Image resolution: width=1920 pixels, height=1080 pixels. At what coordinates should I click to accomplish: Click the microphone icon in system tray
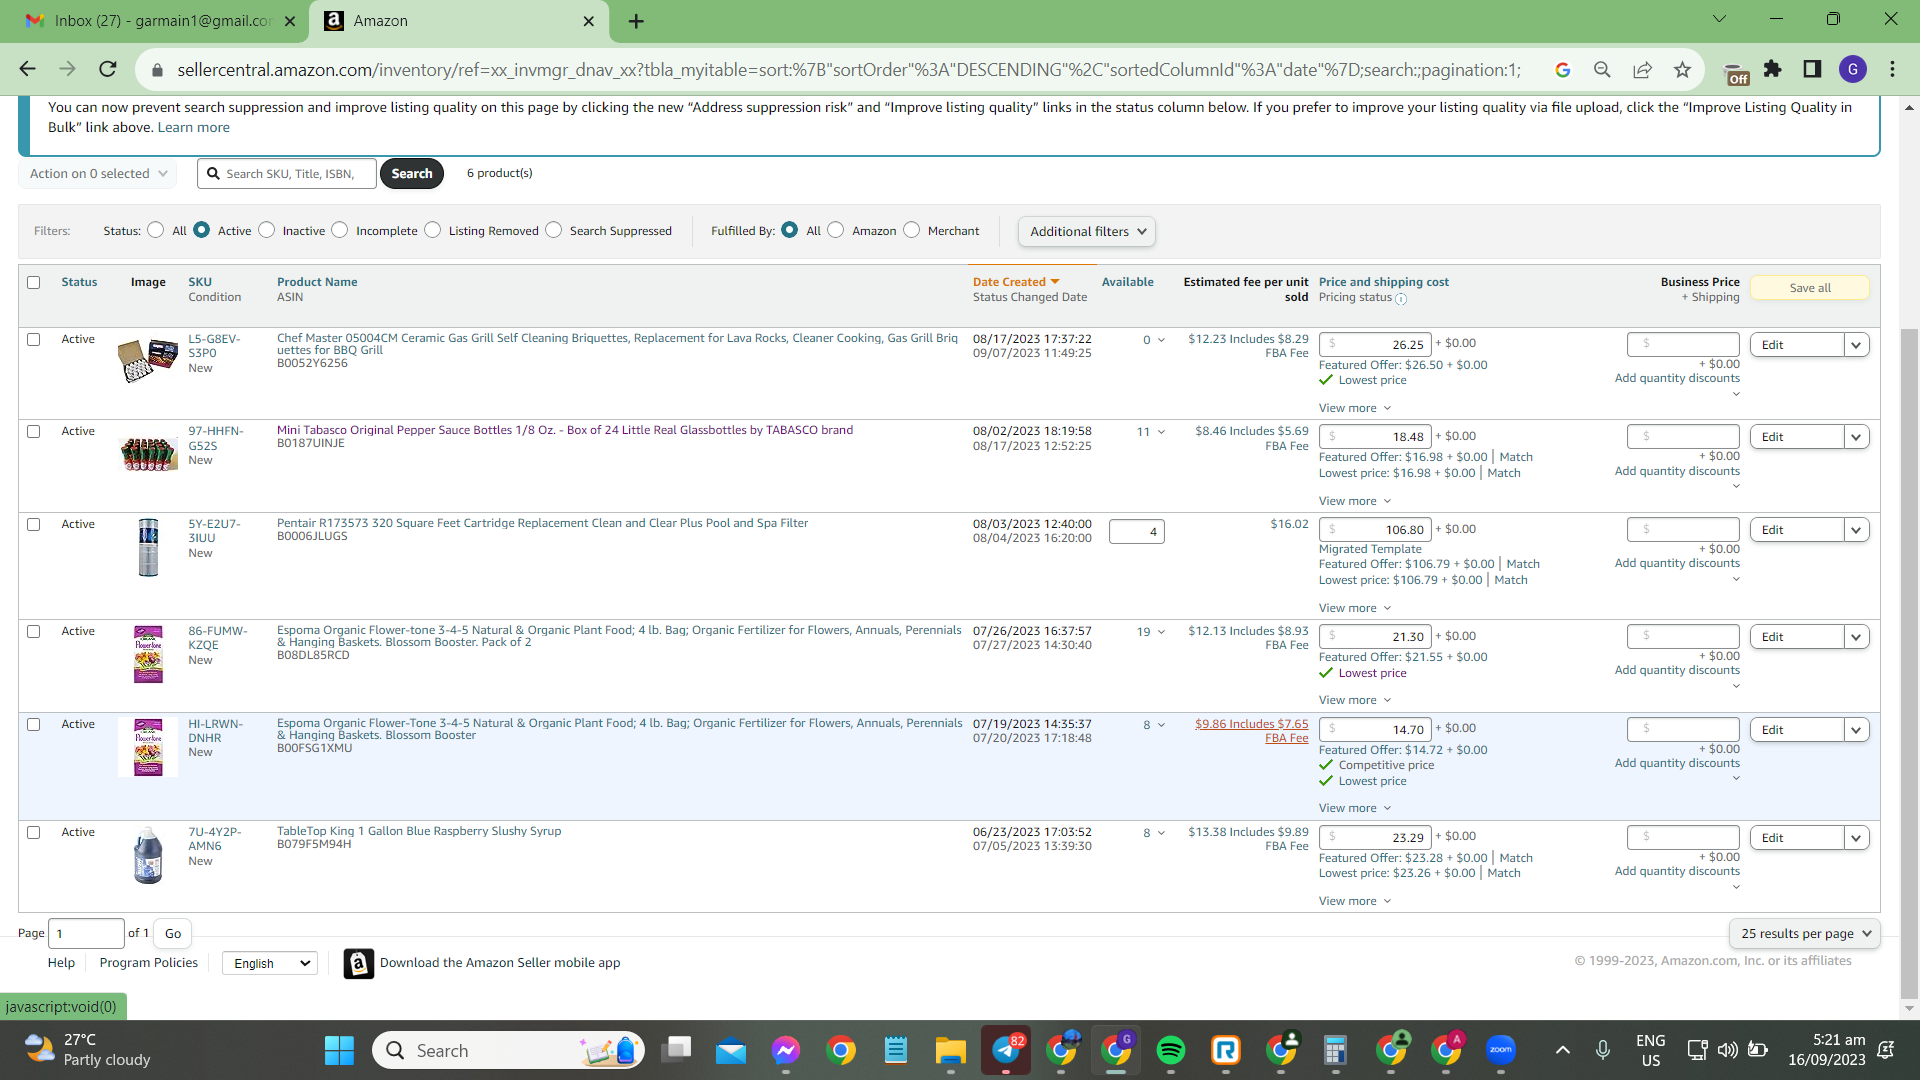(x=1602, y=1050)
